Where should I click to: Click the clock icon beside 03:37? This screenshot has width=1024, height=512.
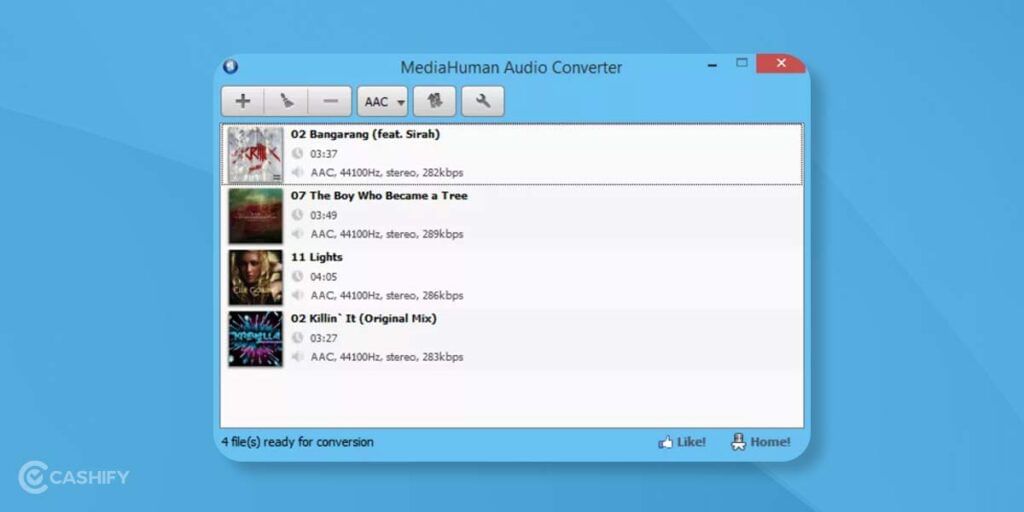[x=298, y=153]
